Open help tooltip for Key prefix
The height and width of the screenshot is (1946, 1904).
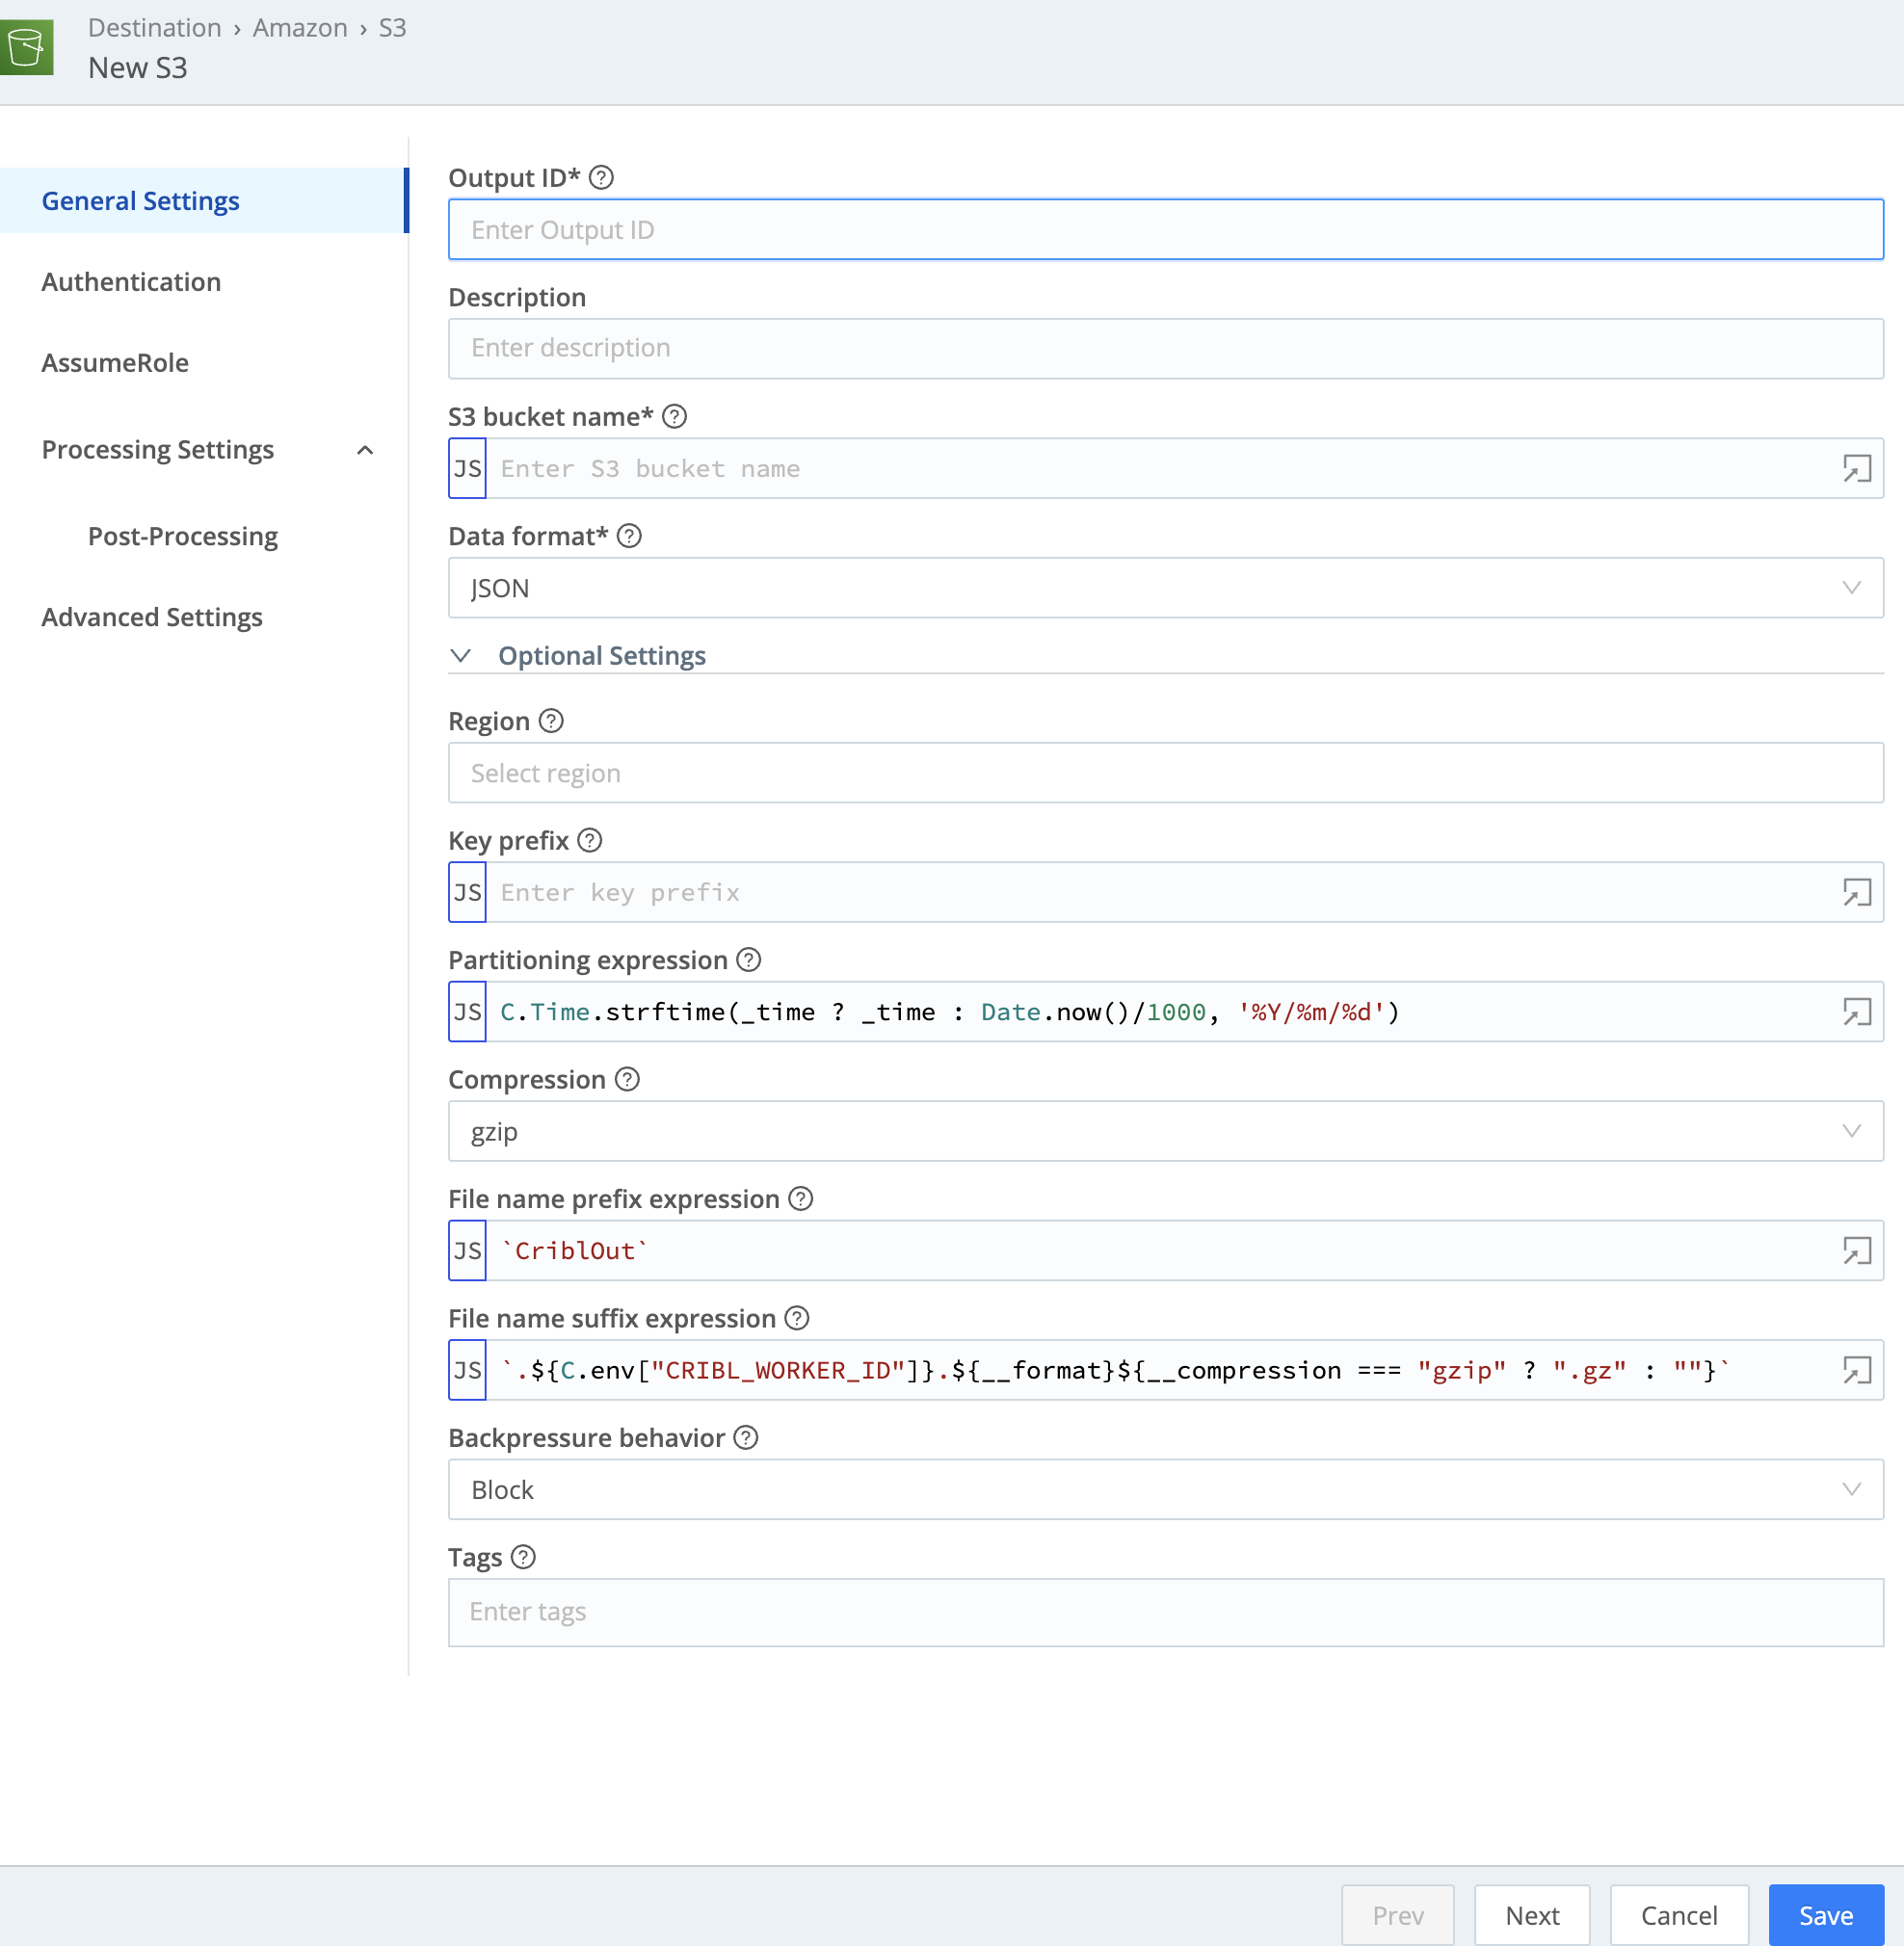click(590, 840)
